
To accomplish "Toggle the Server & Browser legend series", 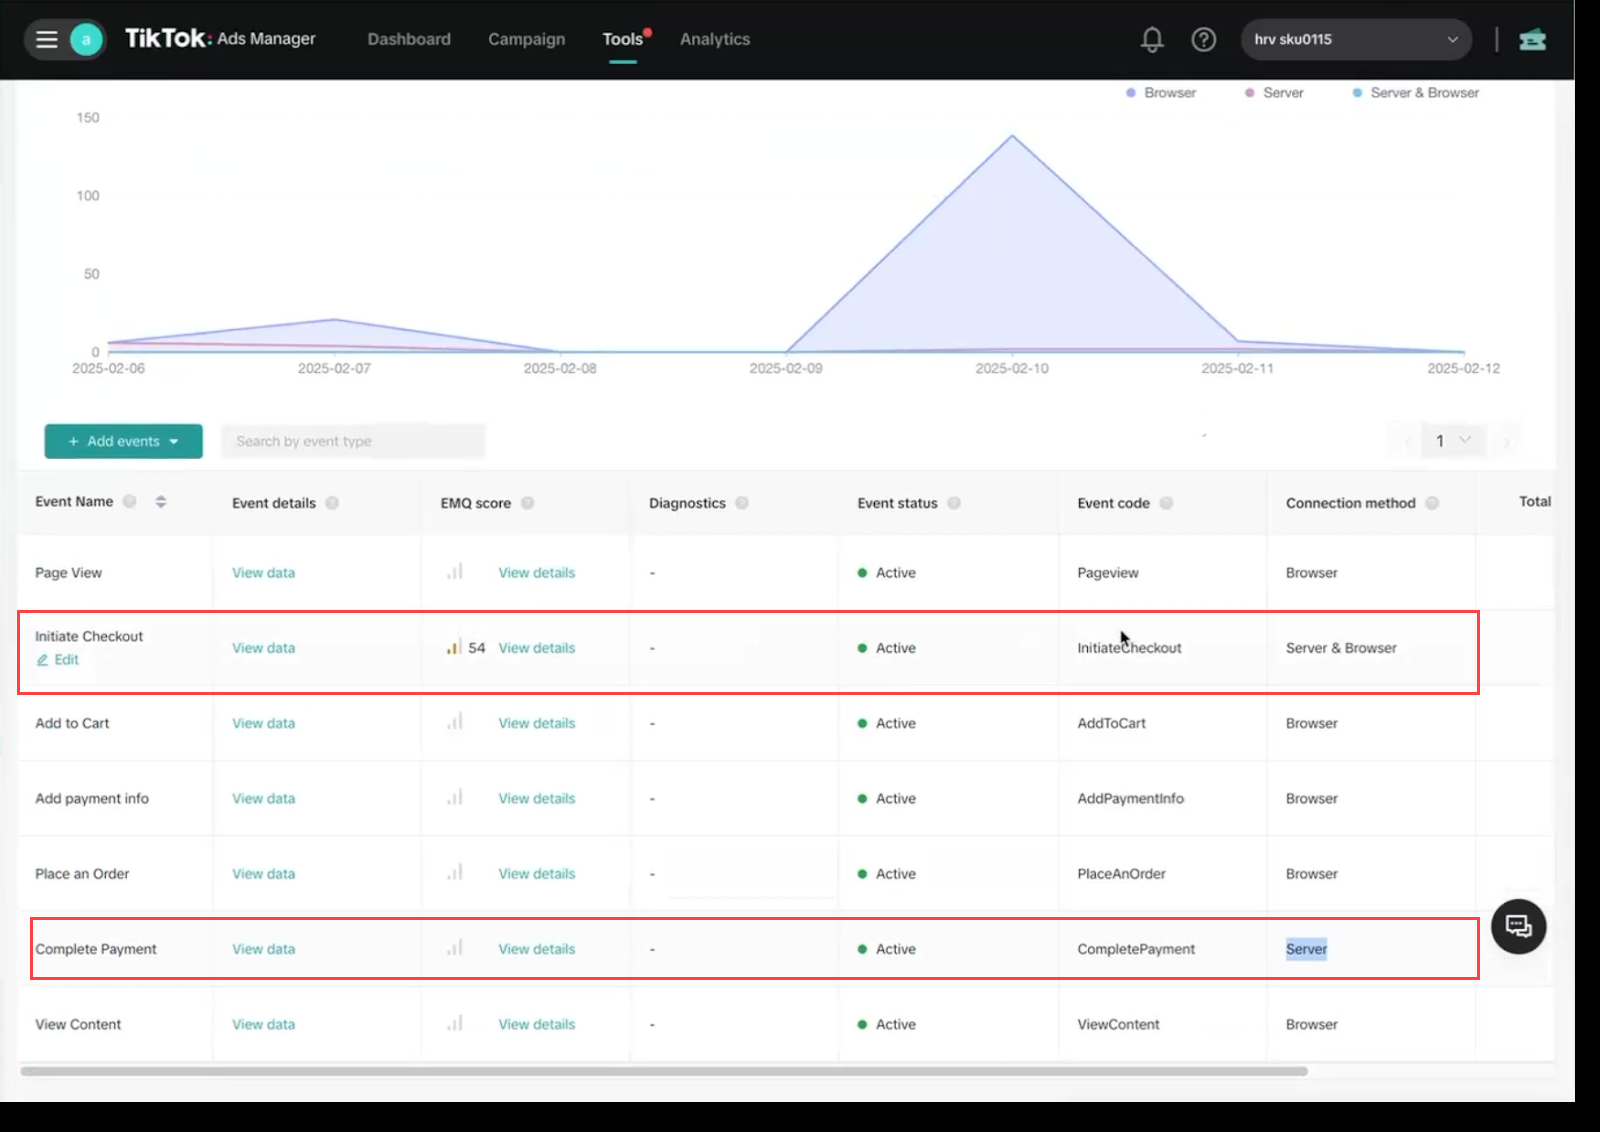I will click(x=1416, y=93).
